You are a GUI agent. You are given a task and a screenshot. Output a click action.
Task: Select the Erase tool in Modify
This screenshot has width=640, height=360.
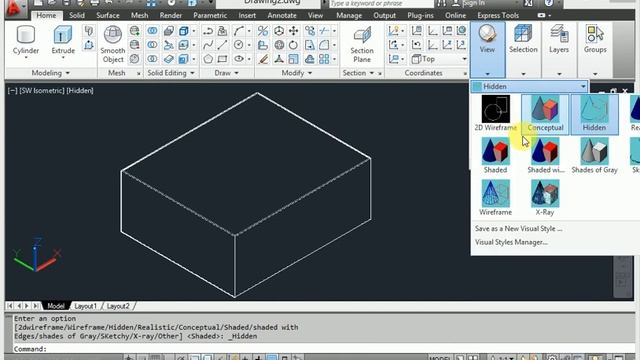[x=263, y=59]
